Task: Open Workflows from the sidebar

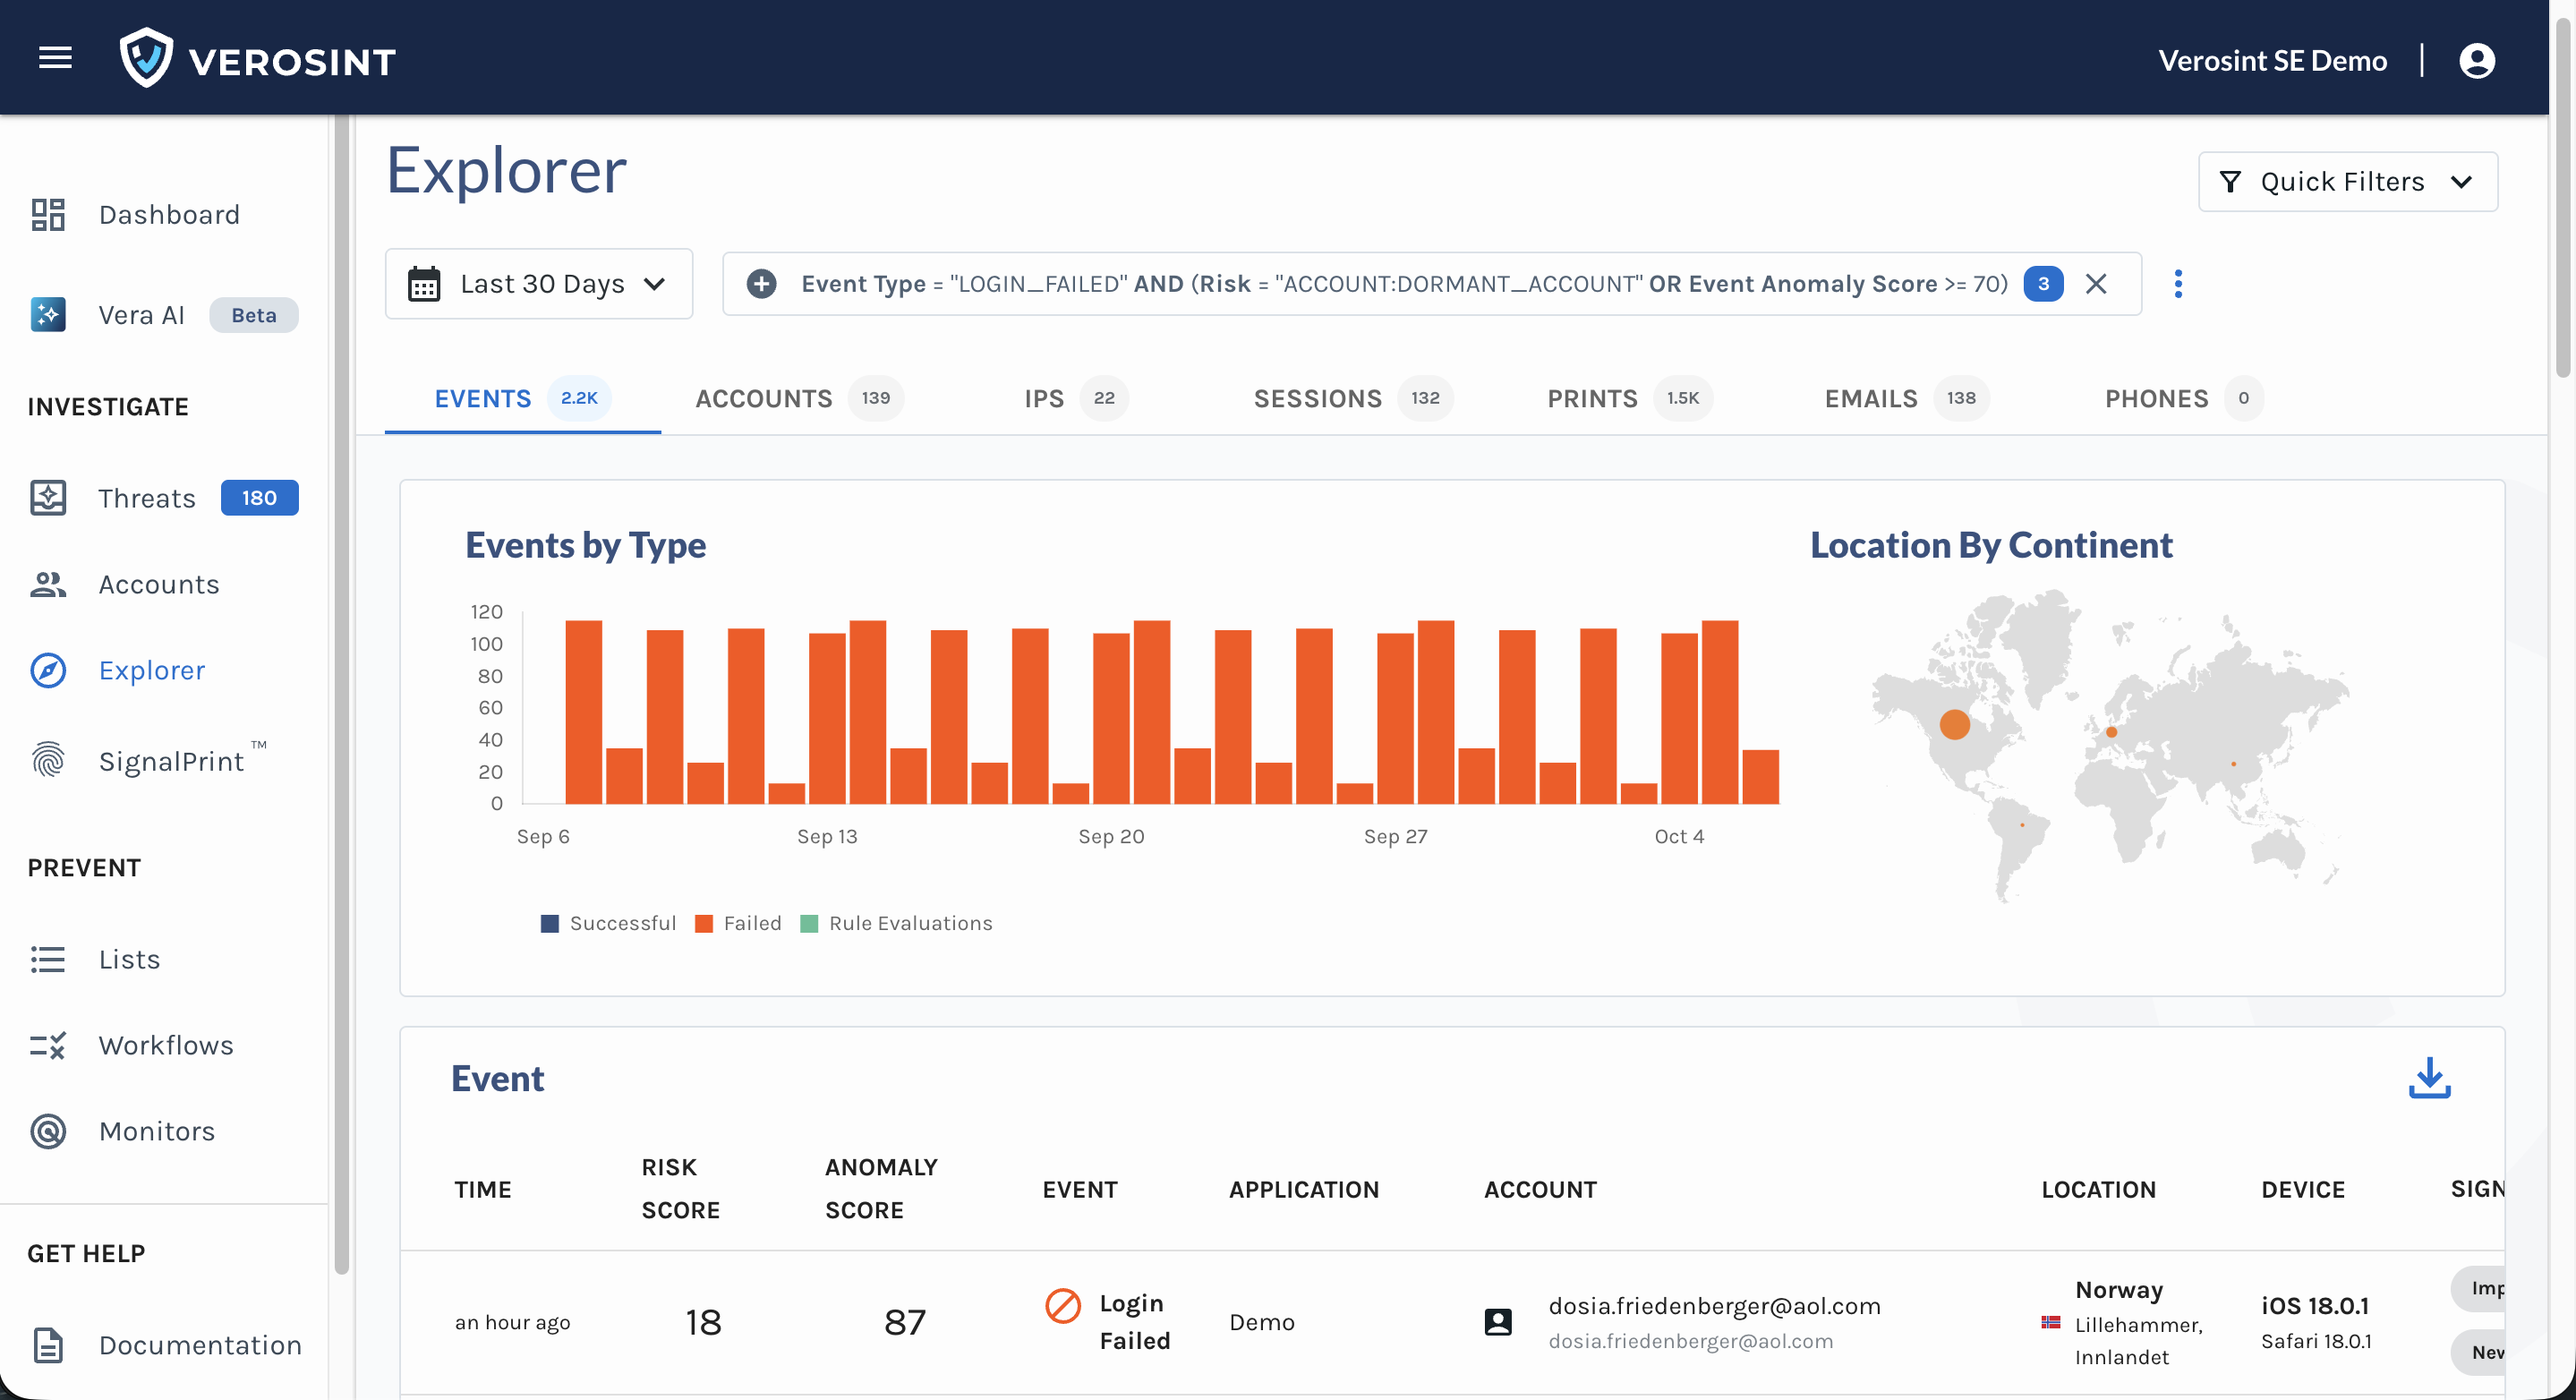Action: pos(166,1045)
